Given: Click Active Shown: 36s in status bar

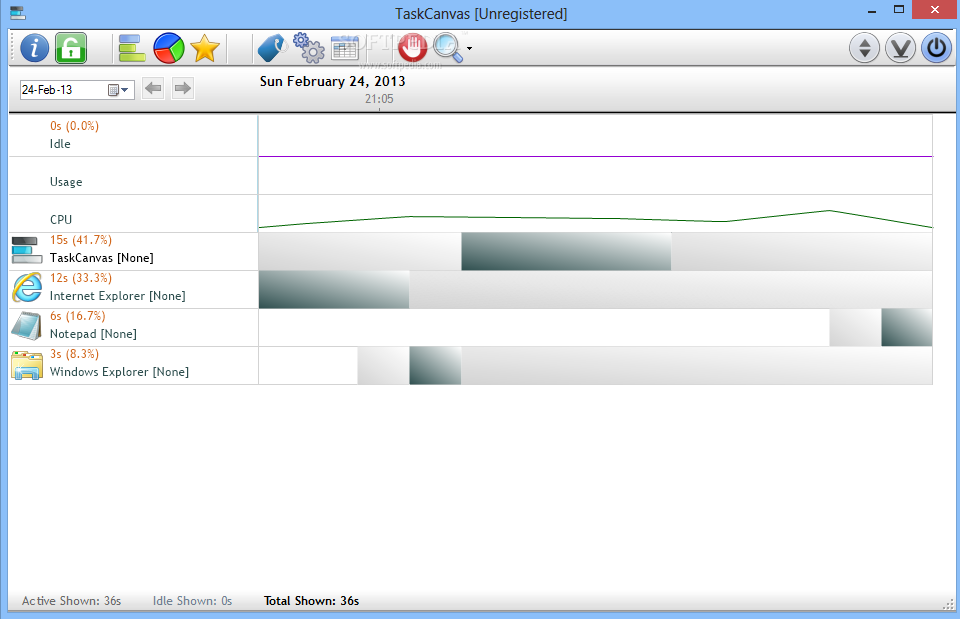Looking at the screenshot, I should [x=72, y=601].
